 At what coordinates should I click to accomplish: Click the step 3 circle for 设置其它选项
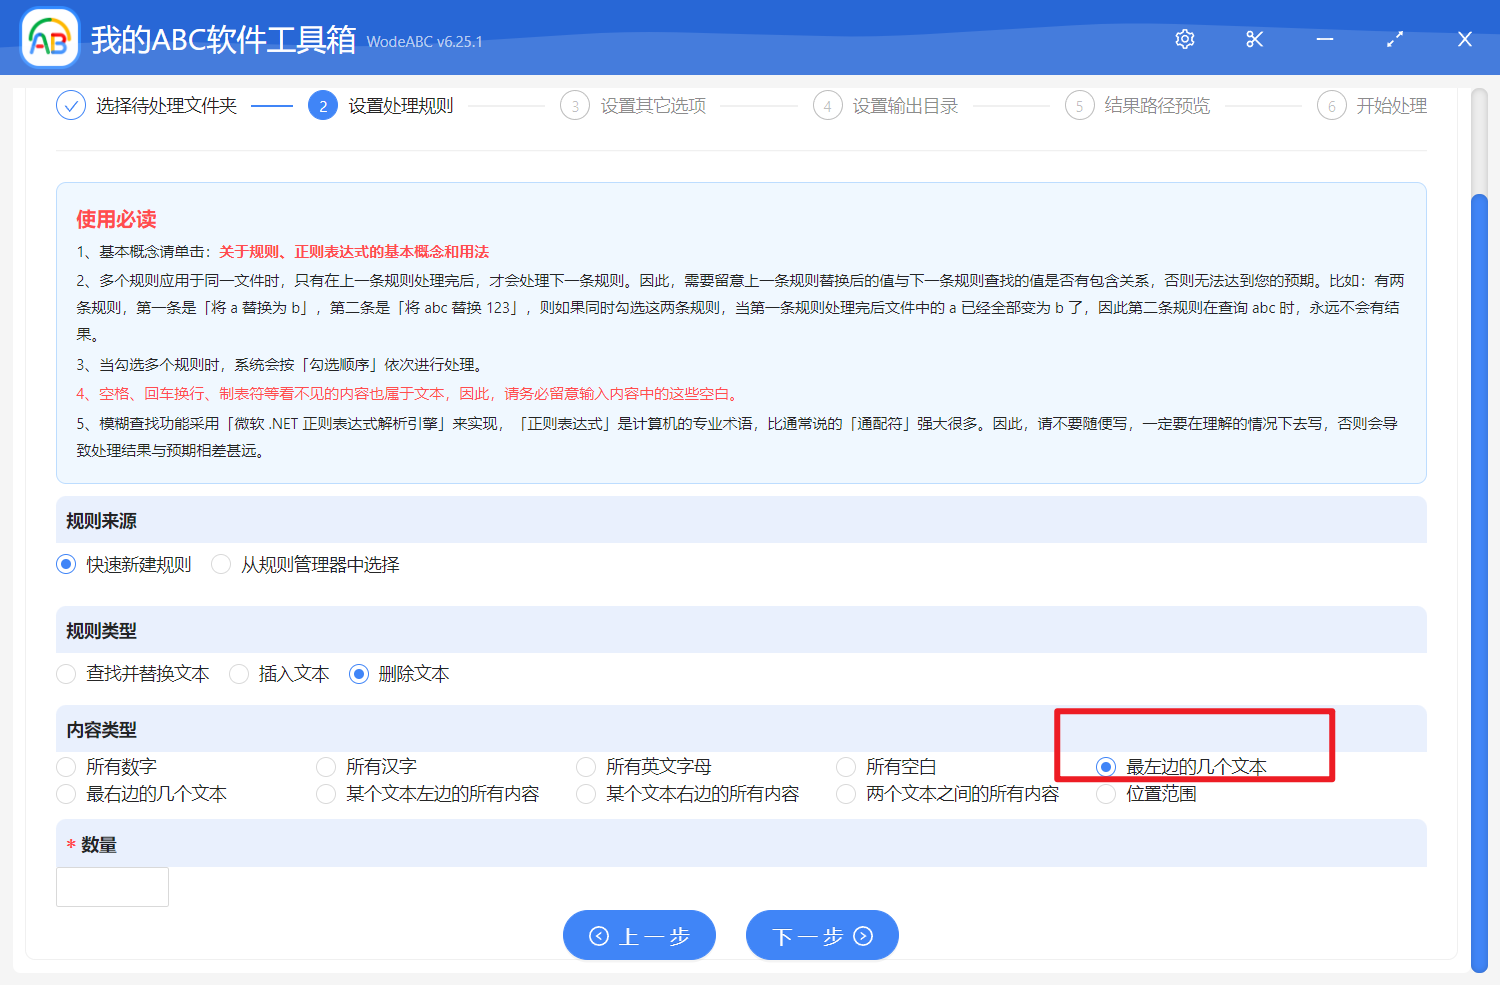[x=575, y=105]
